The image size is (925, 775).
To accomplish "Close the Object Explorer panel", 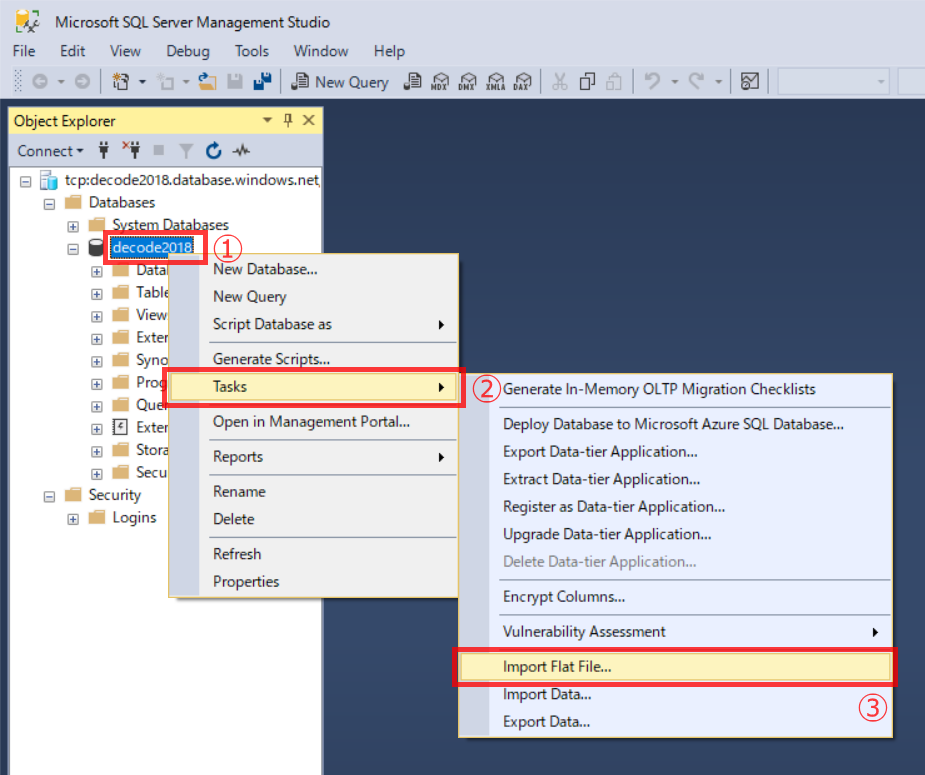I will [x=309, y=120].
